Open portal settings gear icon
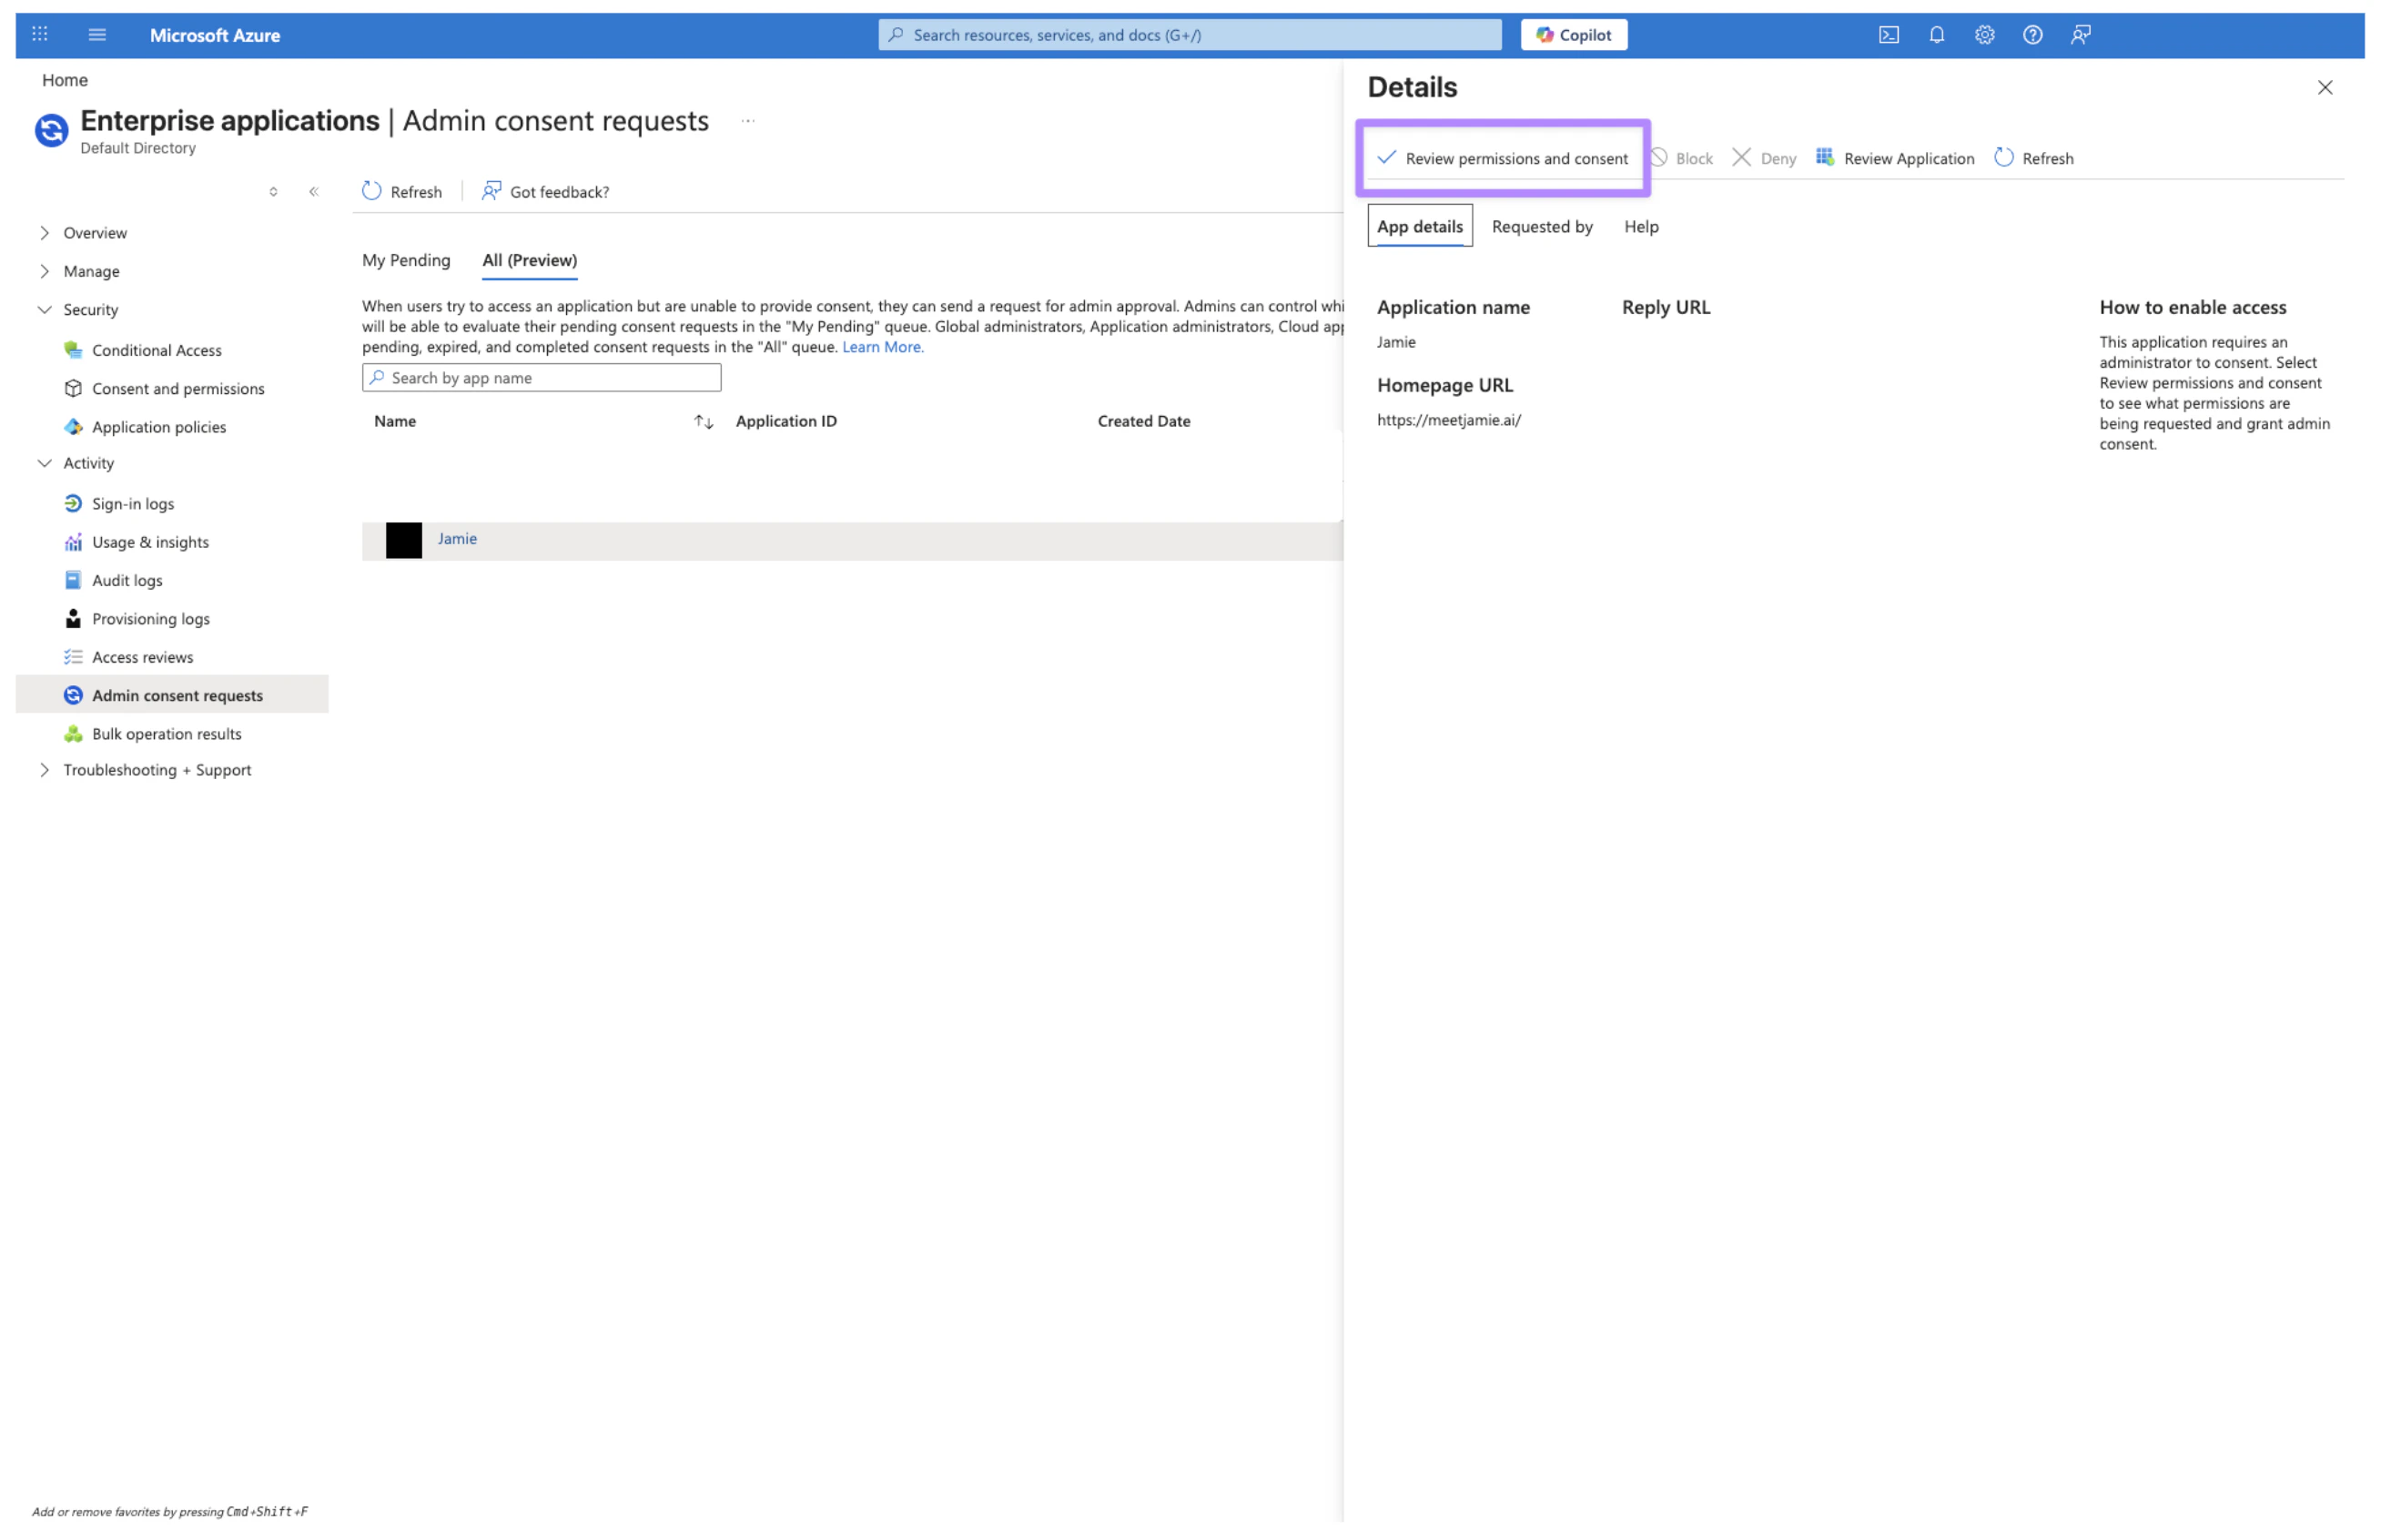This screenshot has height=1540, width=2381. pos(1983,35)
